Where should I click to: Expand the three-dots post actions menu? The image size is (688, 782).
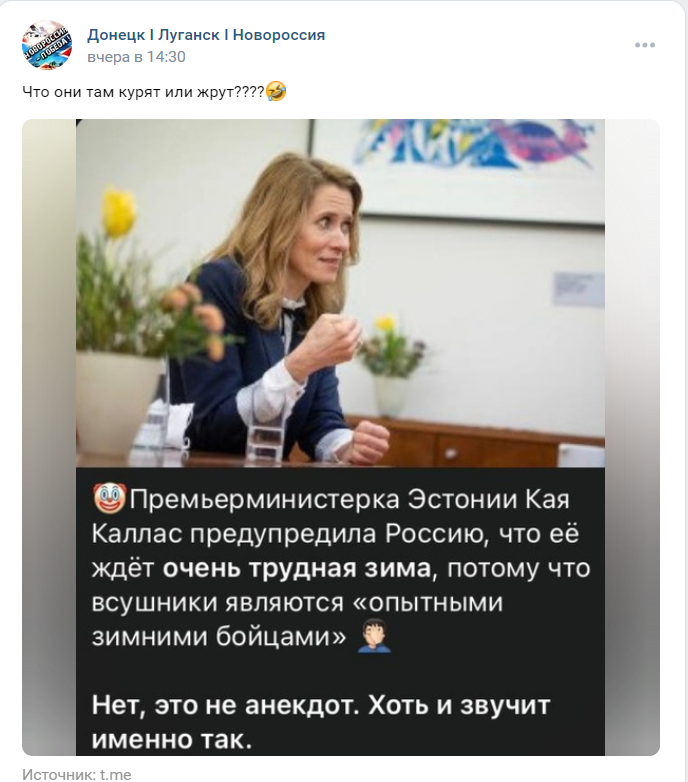[x=645, y=45]
